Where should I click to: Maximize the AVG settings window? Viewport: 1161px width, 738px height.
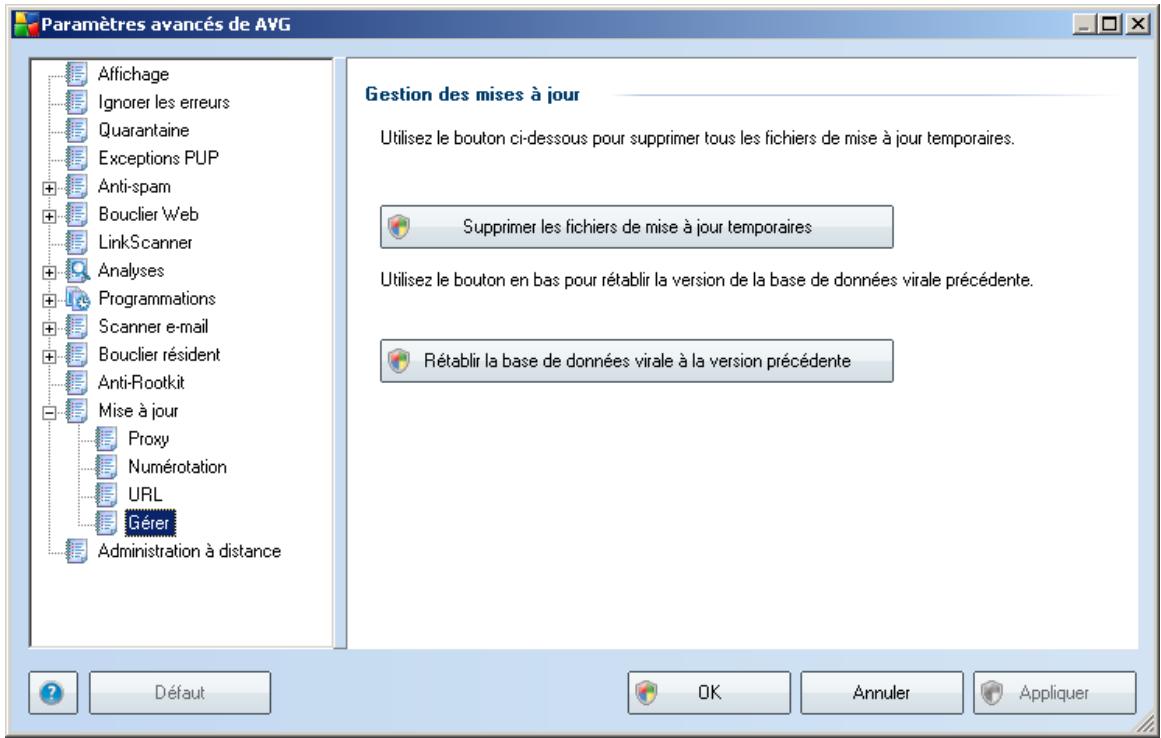tap(1108, 24)
